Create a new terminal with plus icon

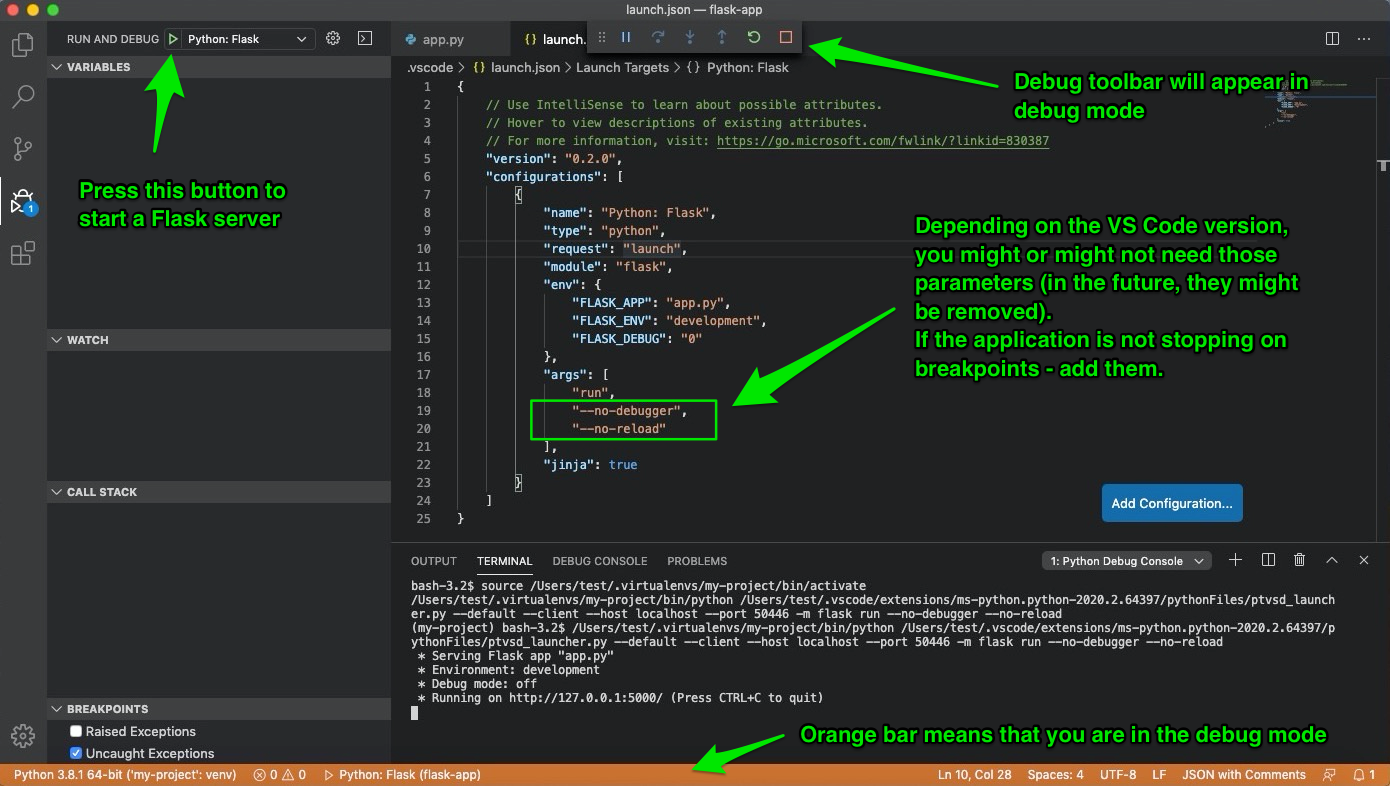pyautogui.click(x=1235, y=560)
